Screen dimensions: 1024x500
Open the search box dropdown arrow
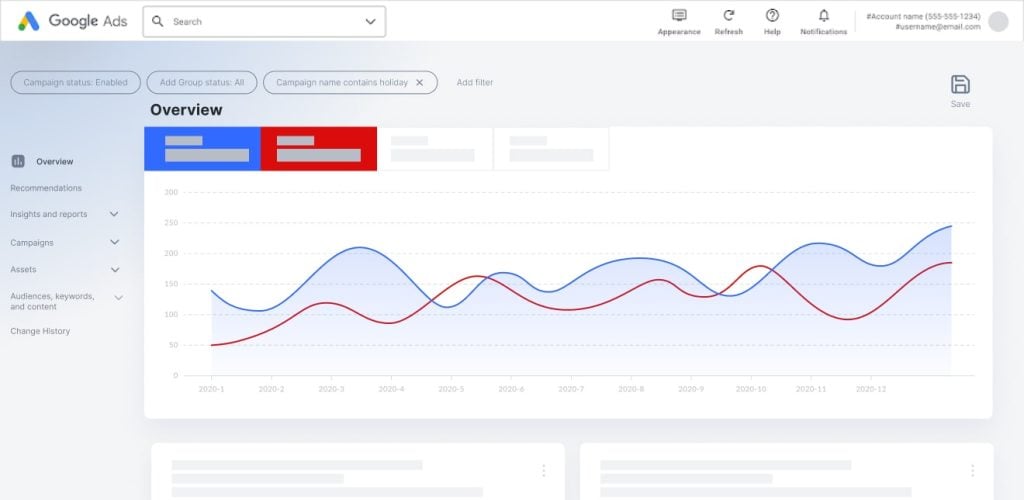(x=370, y=22)
